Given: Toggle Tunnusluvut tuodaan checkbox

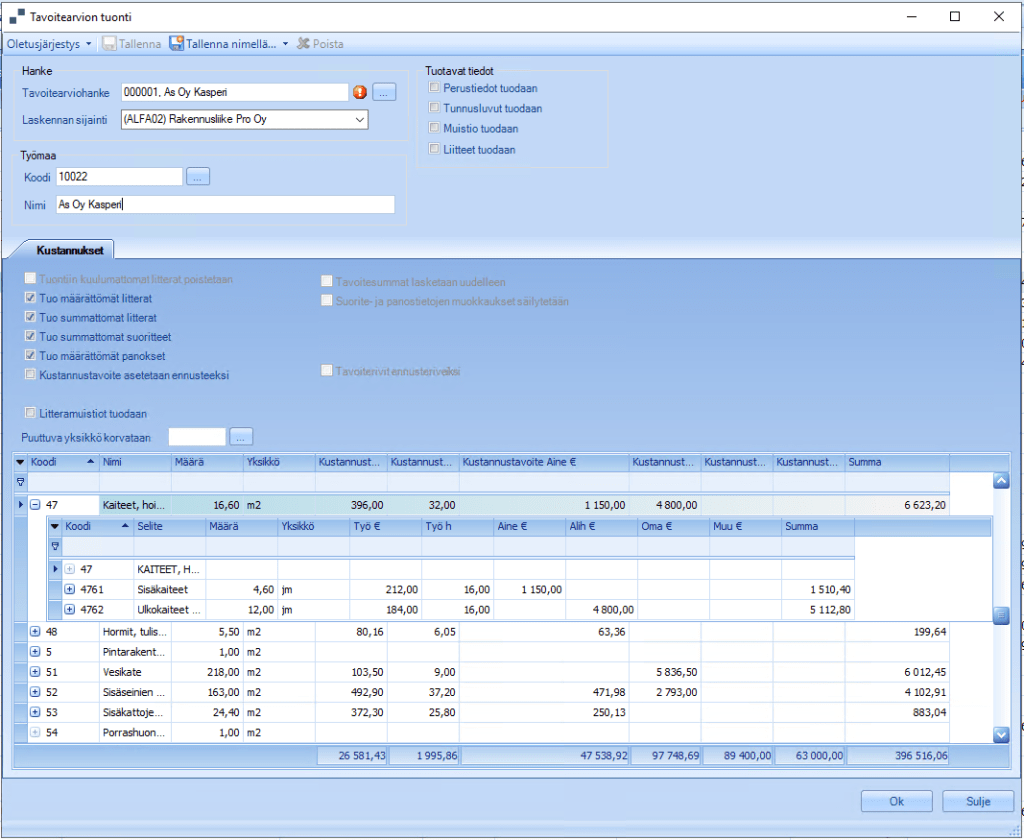Looking at the screenshot, I should pyautogui.click(x=434, y=108).
